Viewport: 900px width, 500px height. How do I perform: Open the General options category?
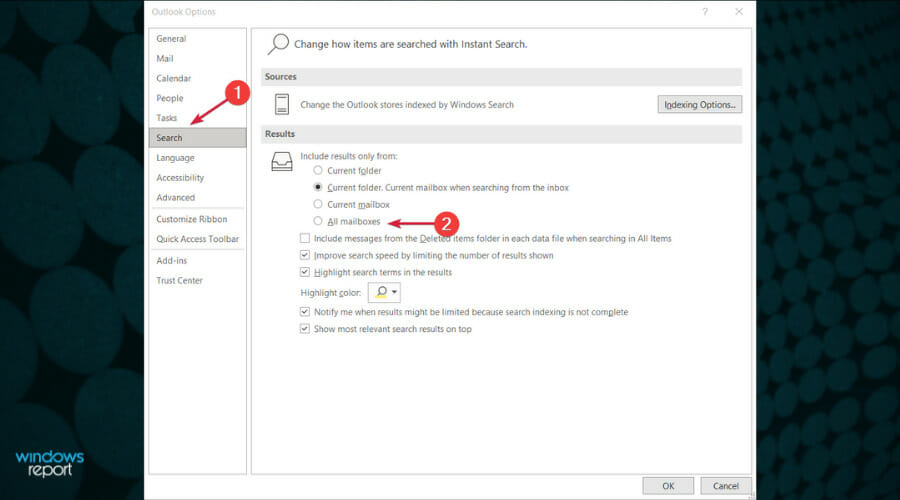[x=197, y=38]
